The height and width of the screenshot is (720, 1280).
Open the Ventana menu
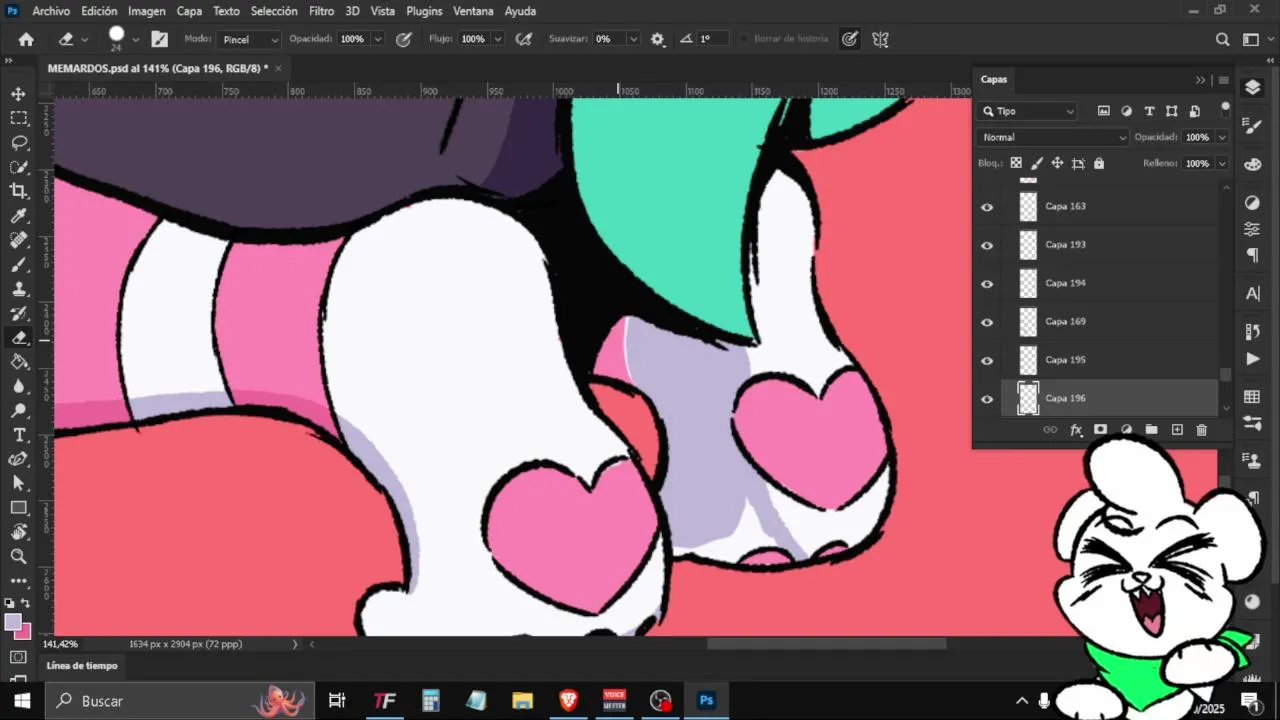click(x=473, y=11)
